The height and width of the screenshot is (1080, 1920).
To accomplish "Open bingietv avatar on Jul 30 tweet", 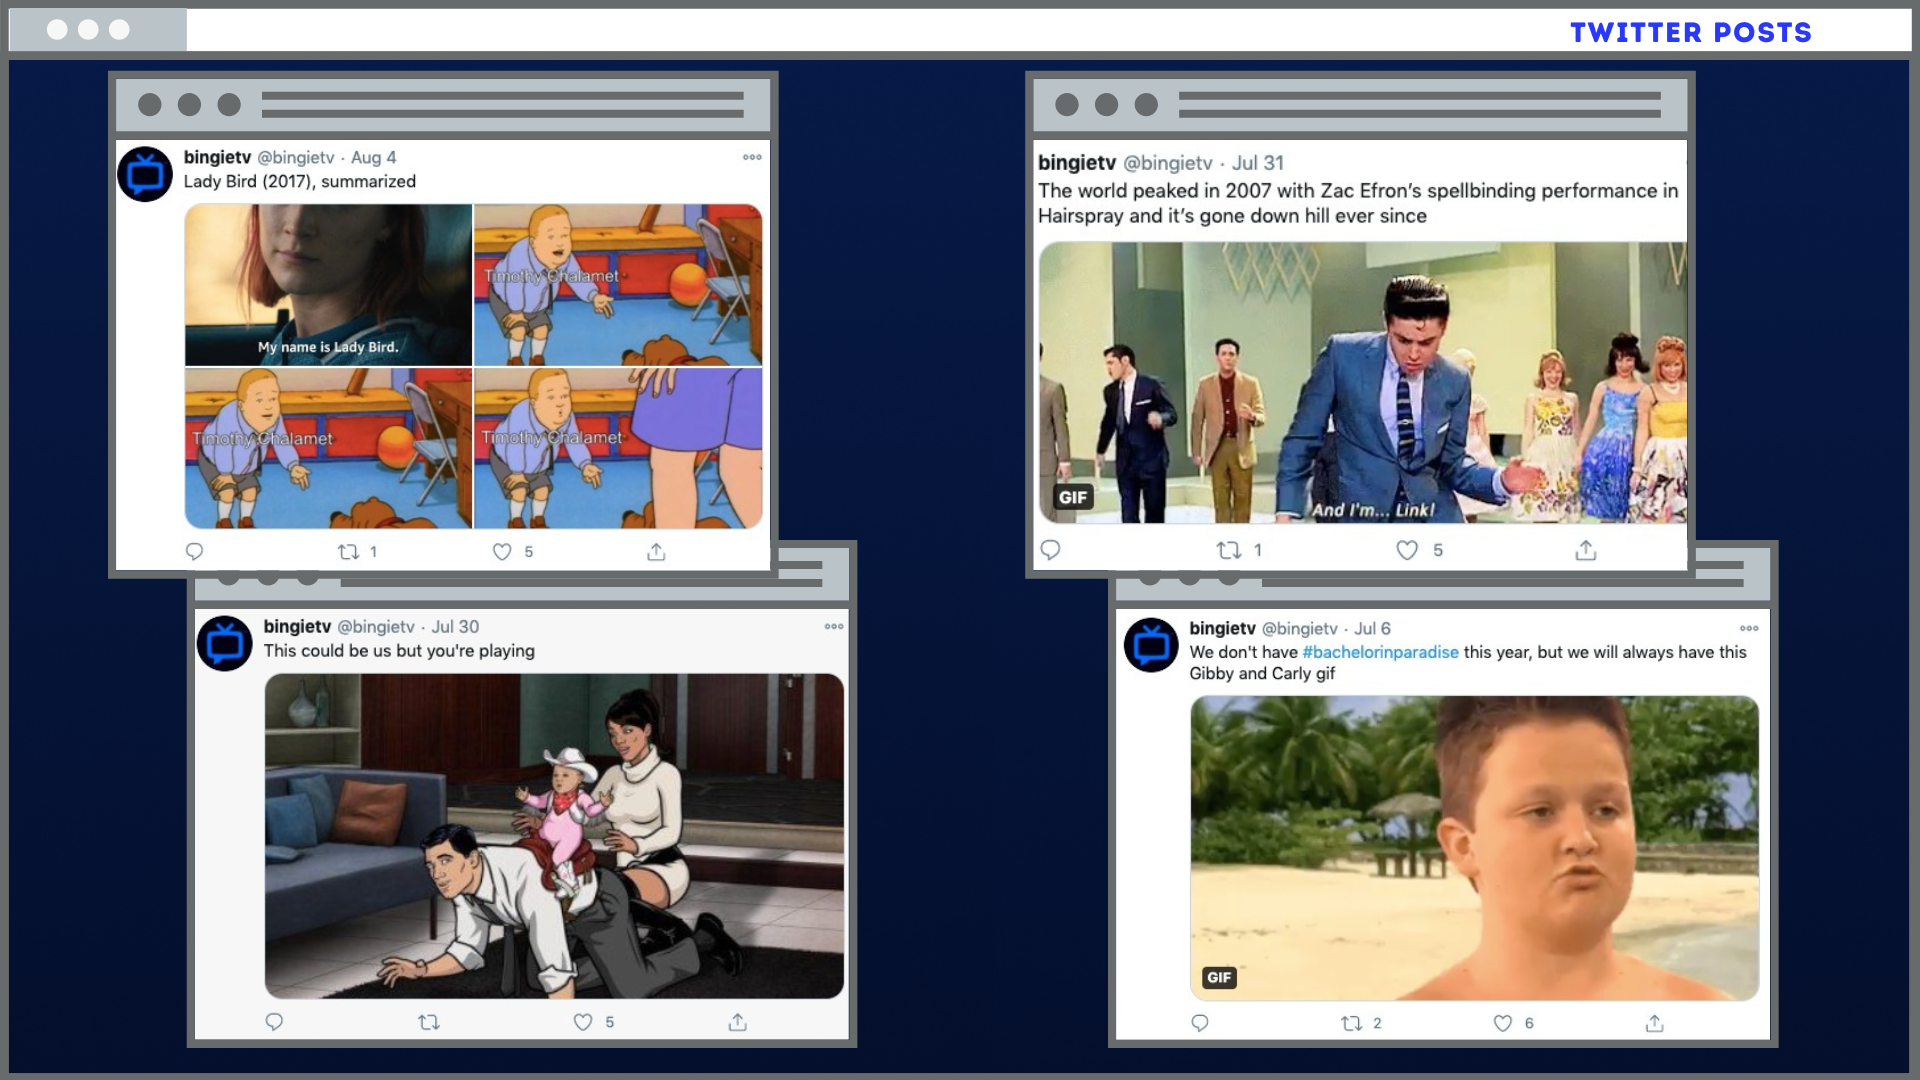I will (225, 644).
